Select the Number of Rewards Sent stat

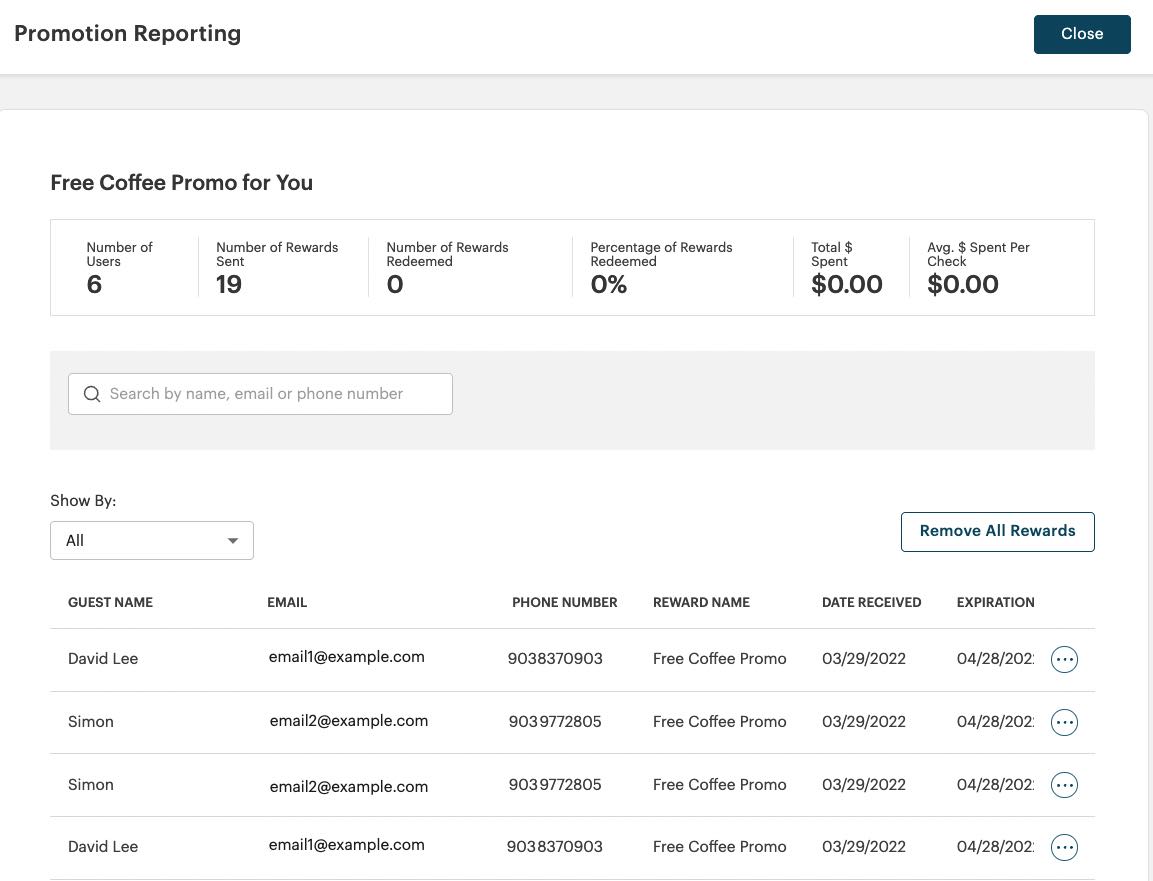tap(277, 268)
